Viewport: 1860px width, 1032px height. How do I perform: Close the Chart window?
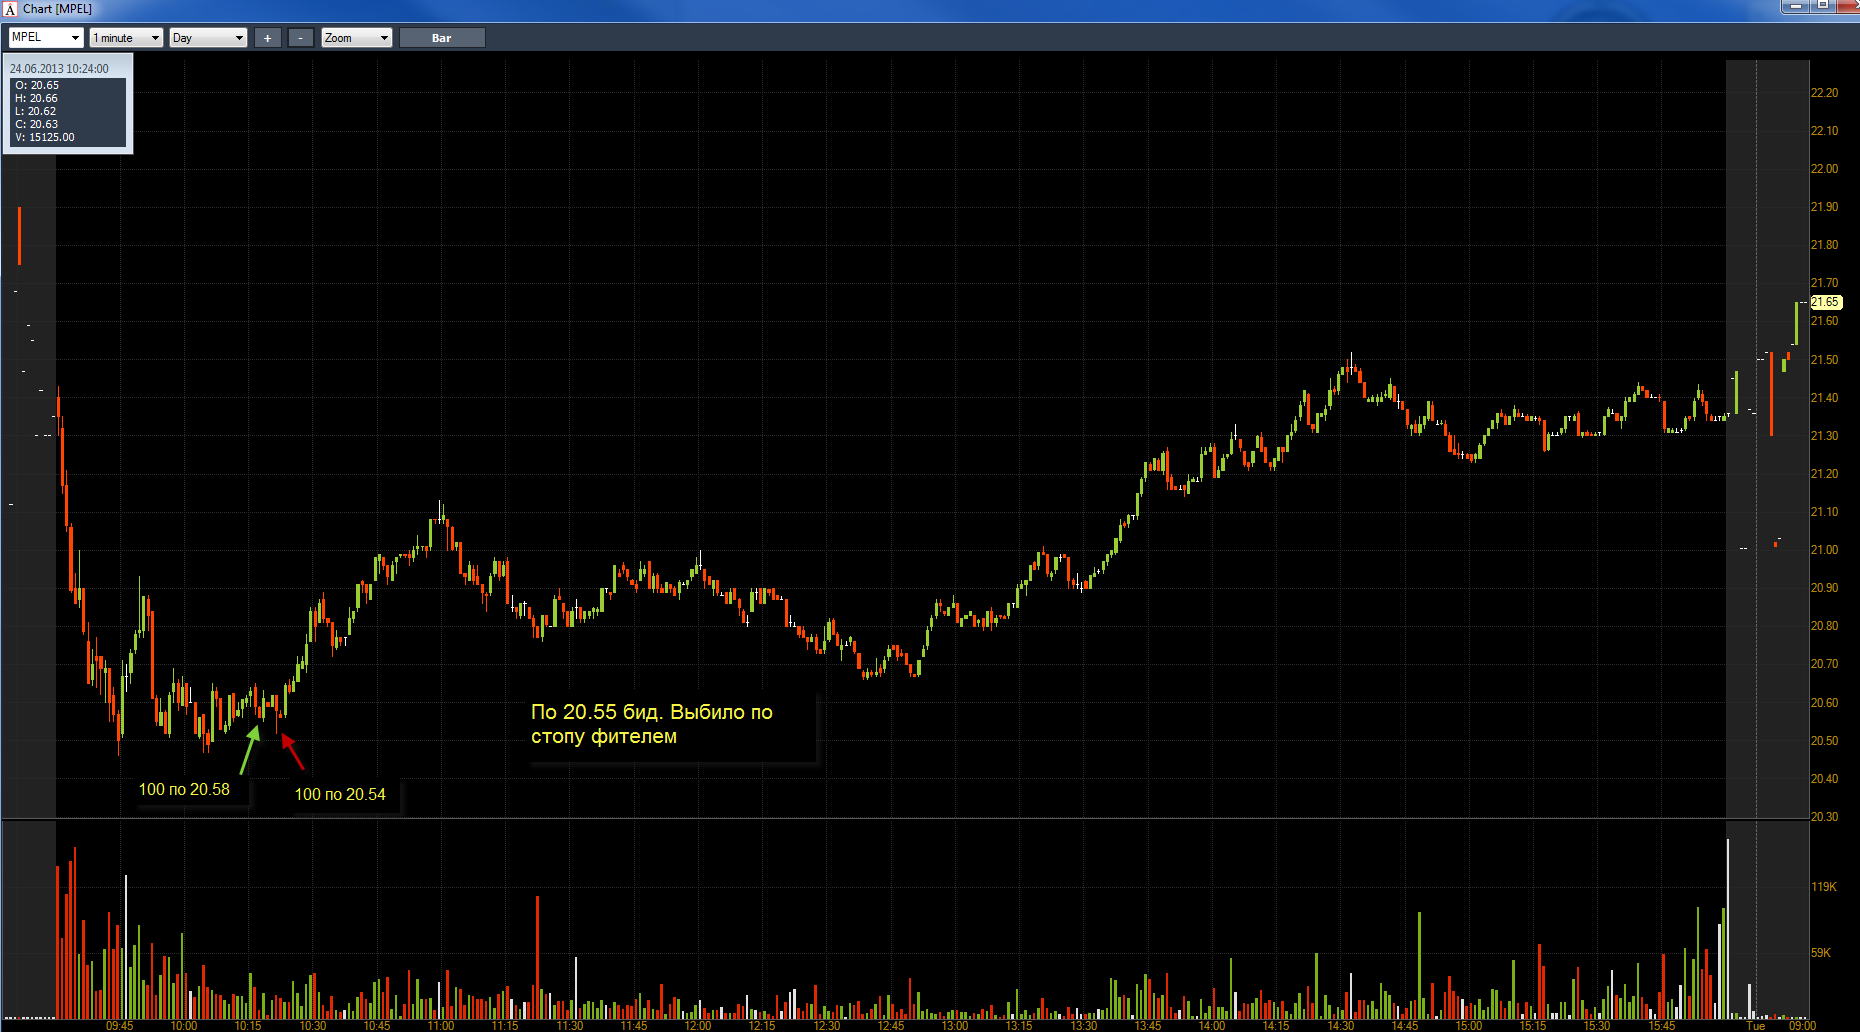point(1848,6)
